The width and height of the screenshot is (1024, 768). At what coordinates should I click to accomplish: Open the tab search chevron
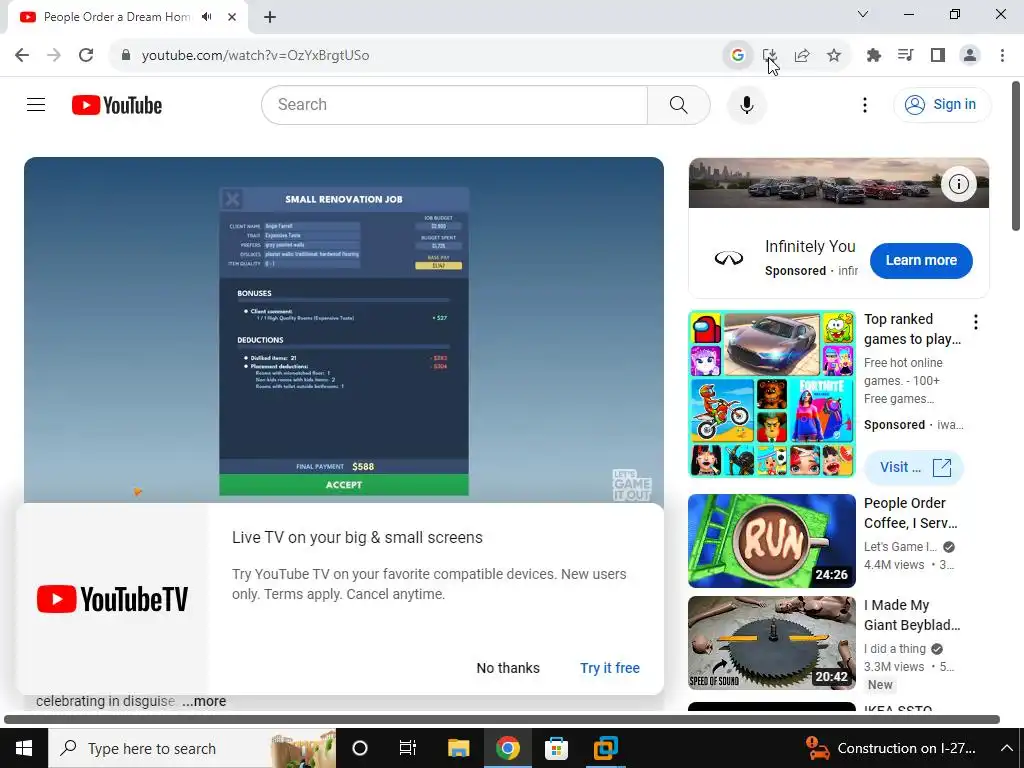[x=863, y=14]
